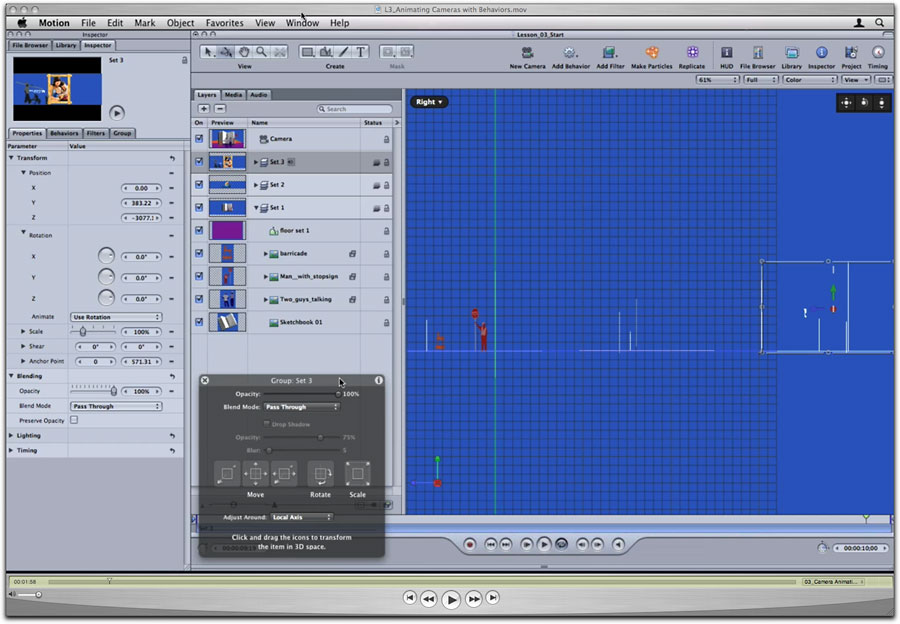
Task: Switch to the Media tab
Action: coord(233,95)
